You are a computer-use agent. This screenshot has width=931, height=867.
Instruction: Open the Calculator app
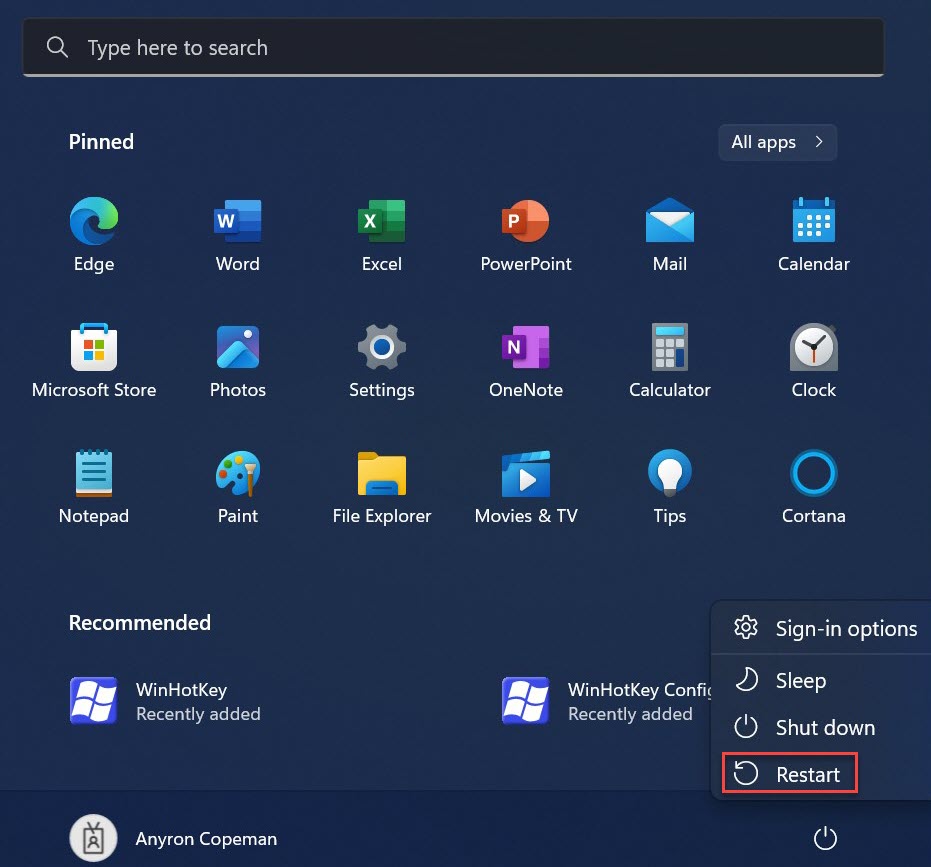[670, 360]
